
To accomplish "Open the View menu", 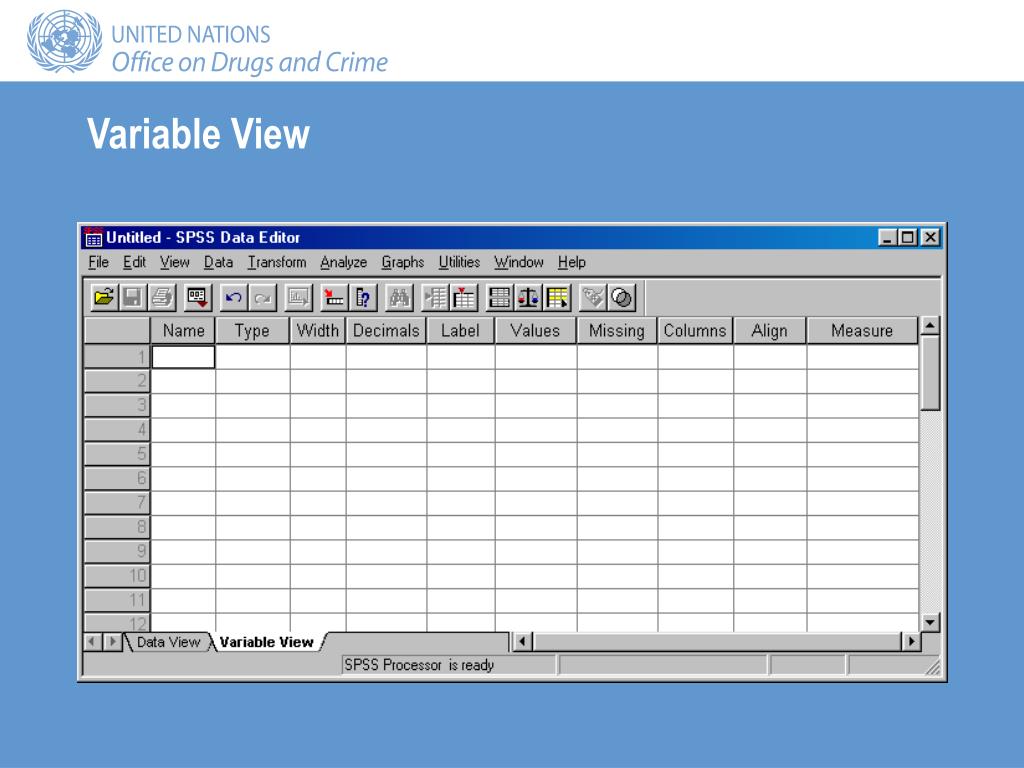I will tap(175, 262).
